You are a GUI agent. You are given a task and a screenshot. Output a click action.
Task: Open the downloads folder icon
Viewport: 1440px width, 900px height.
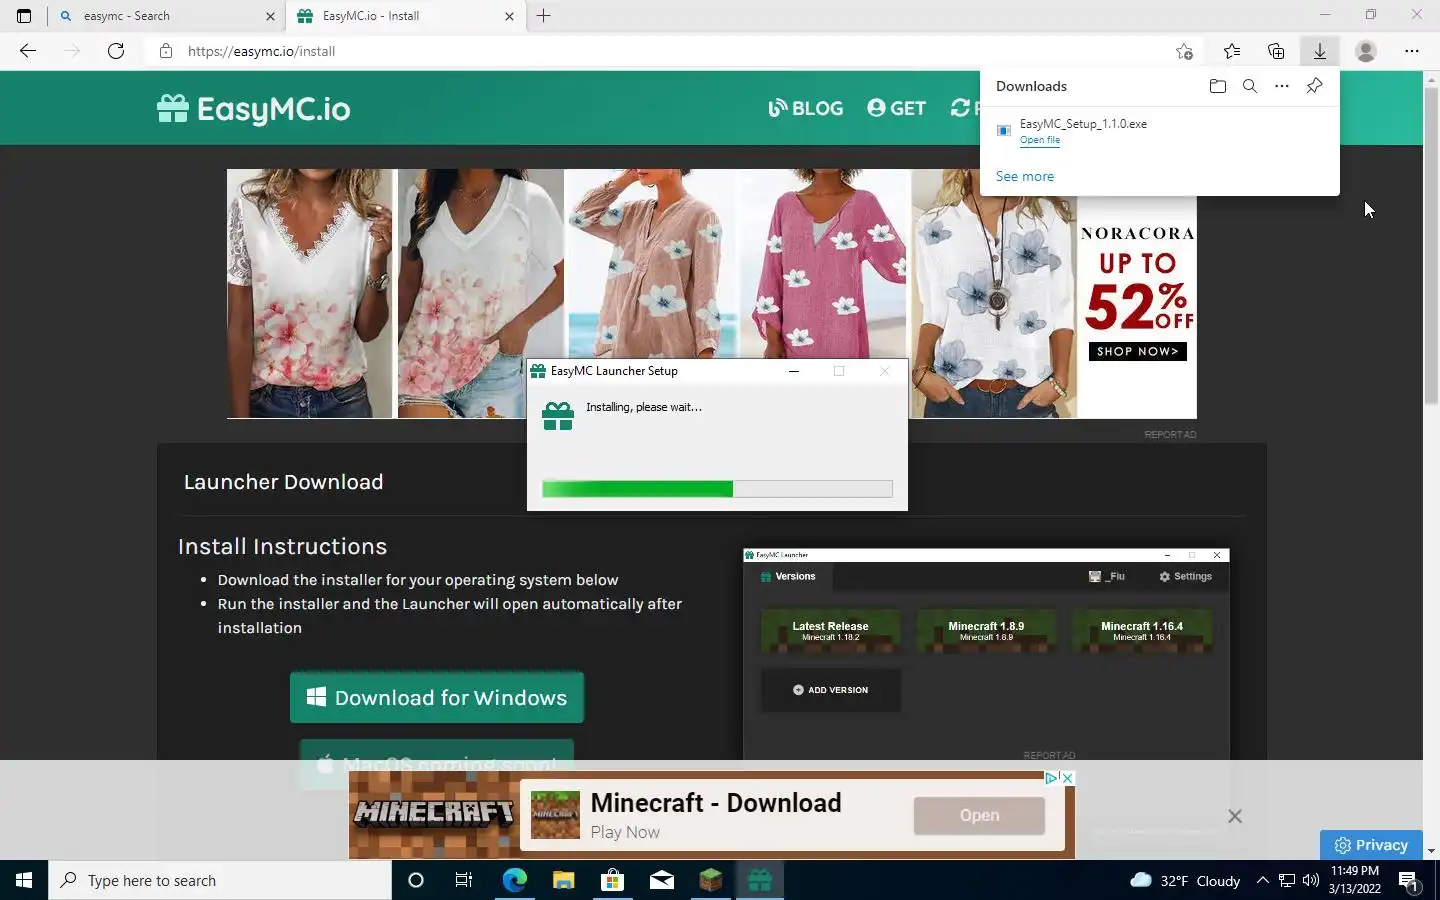(x=1217, y=86)
